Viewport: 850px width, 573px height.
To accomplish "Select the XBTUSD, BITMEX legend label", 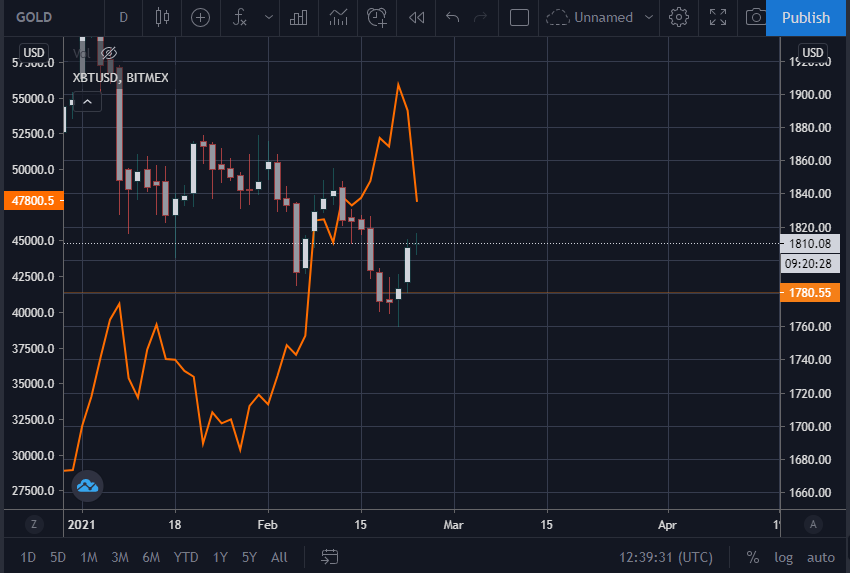I will (121, 78).
